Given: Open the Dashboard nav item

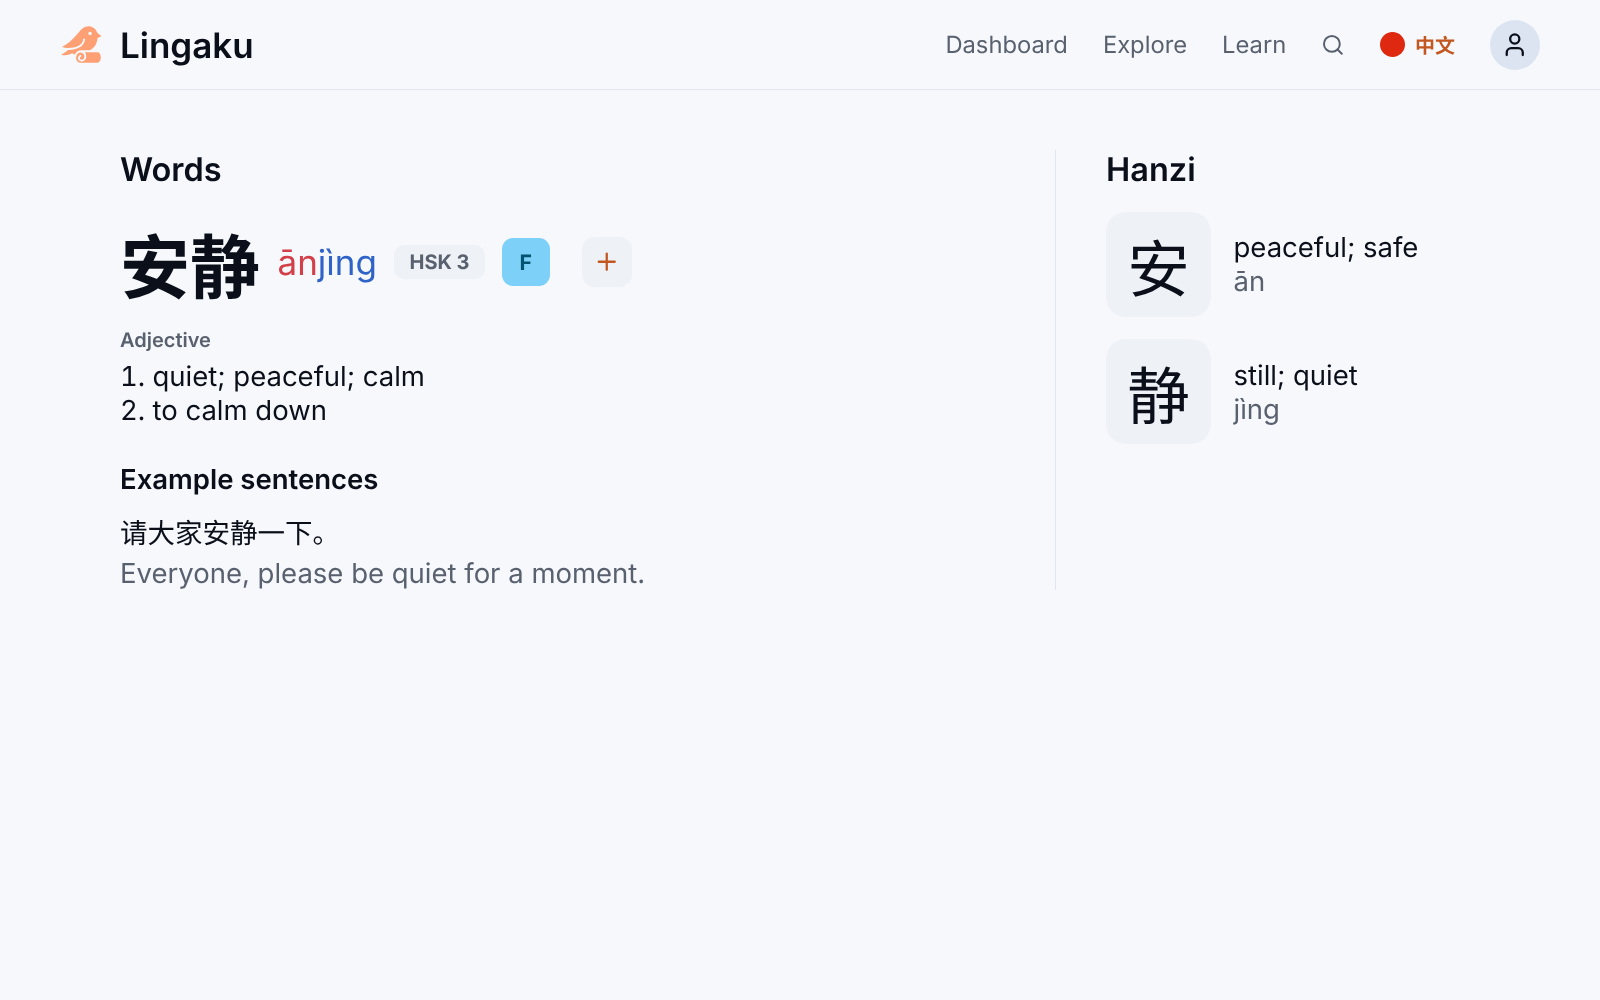Looking at the screenshot, I should tap(1006, 45).
